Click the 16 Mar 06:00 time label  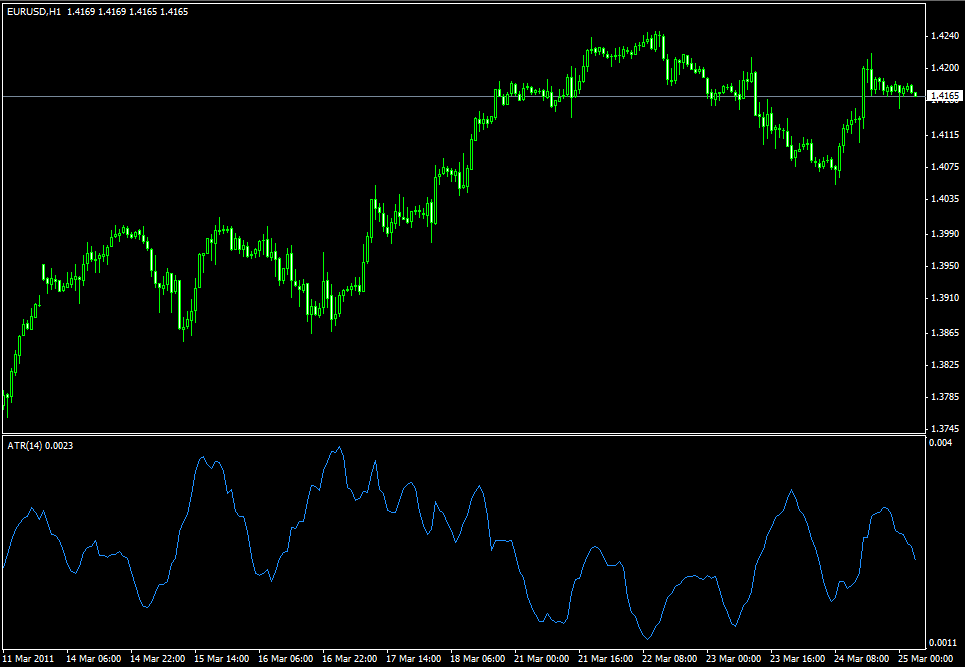pyautogui.click(x=286, y=658)
